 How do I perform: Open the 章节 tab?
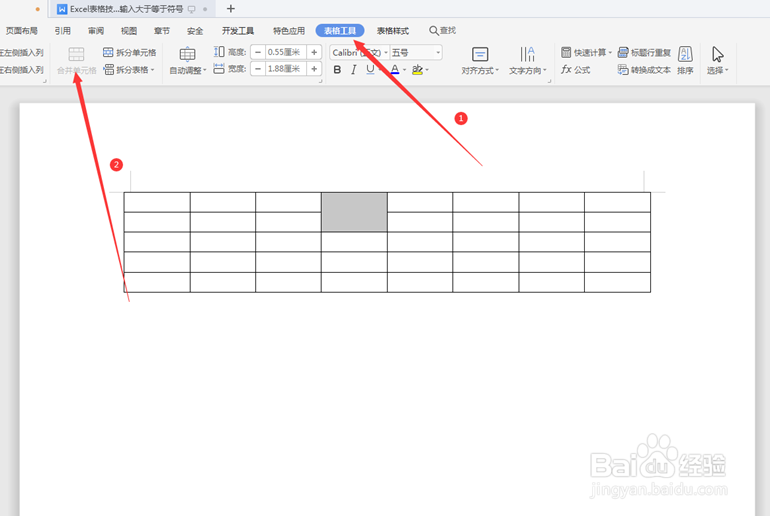click(x=162, y=31)
